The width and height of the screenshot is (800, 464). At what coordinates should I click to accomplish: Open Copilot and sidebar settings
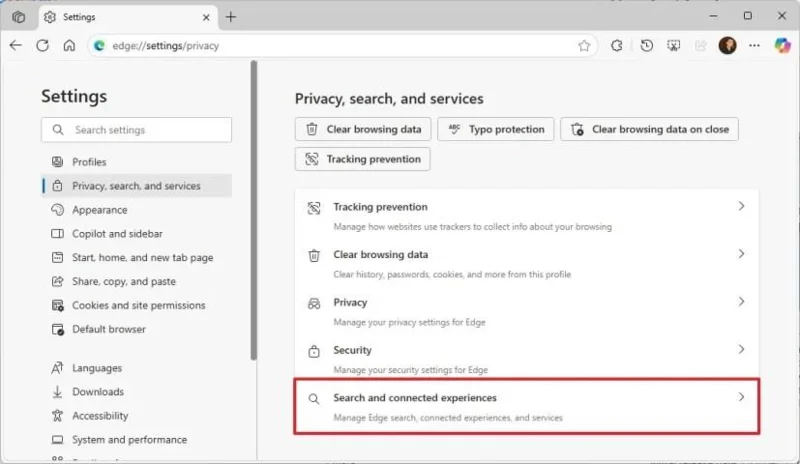[136, 234]
